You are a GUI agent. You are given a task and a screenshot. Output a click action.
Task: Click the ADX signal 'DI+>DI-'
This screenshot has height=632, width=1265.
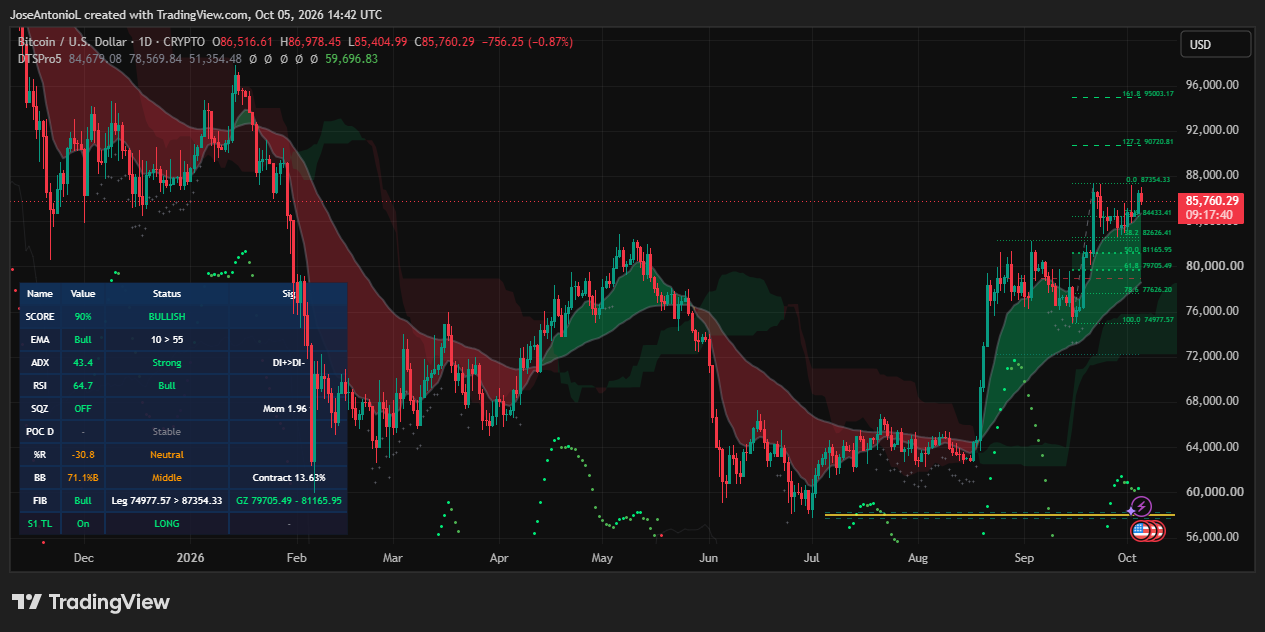coord(288,362)
